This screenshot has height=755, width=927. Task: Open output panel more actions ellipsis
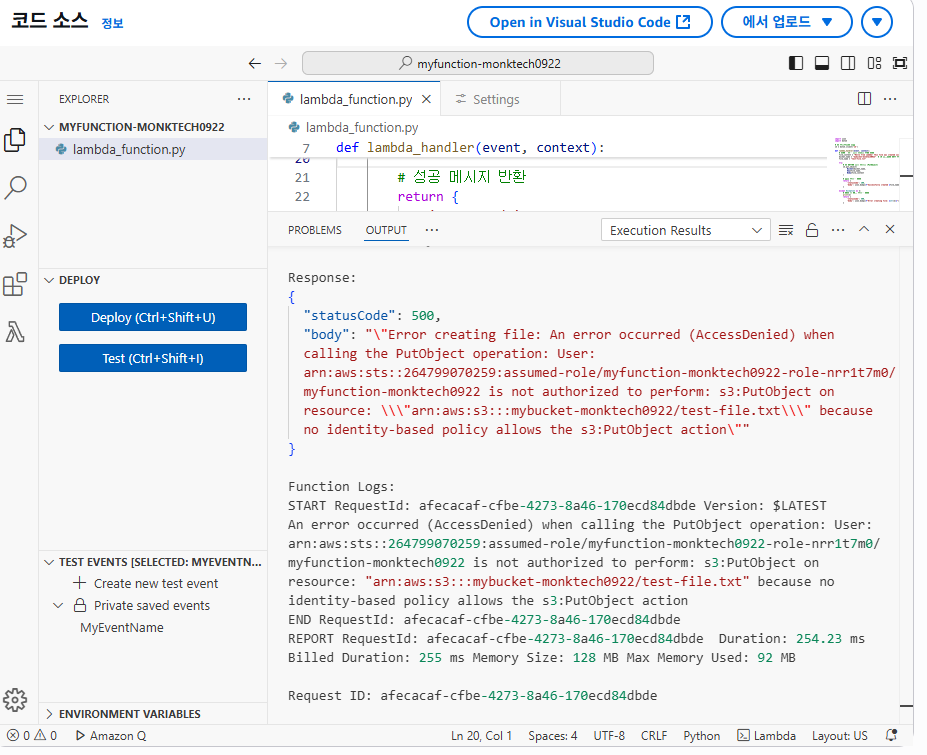(838, 230)
